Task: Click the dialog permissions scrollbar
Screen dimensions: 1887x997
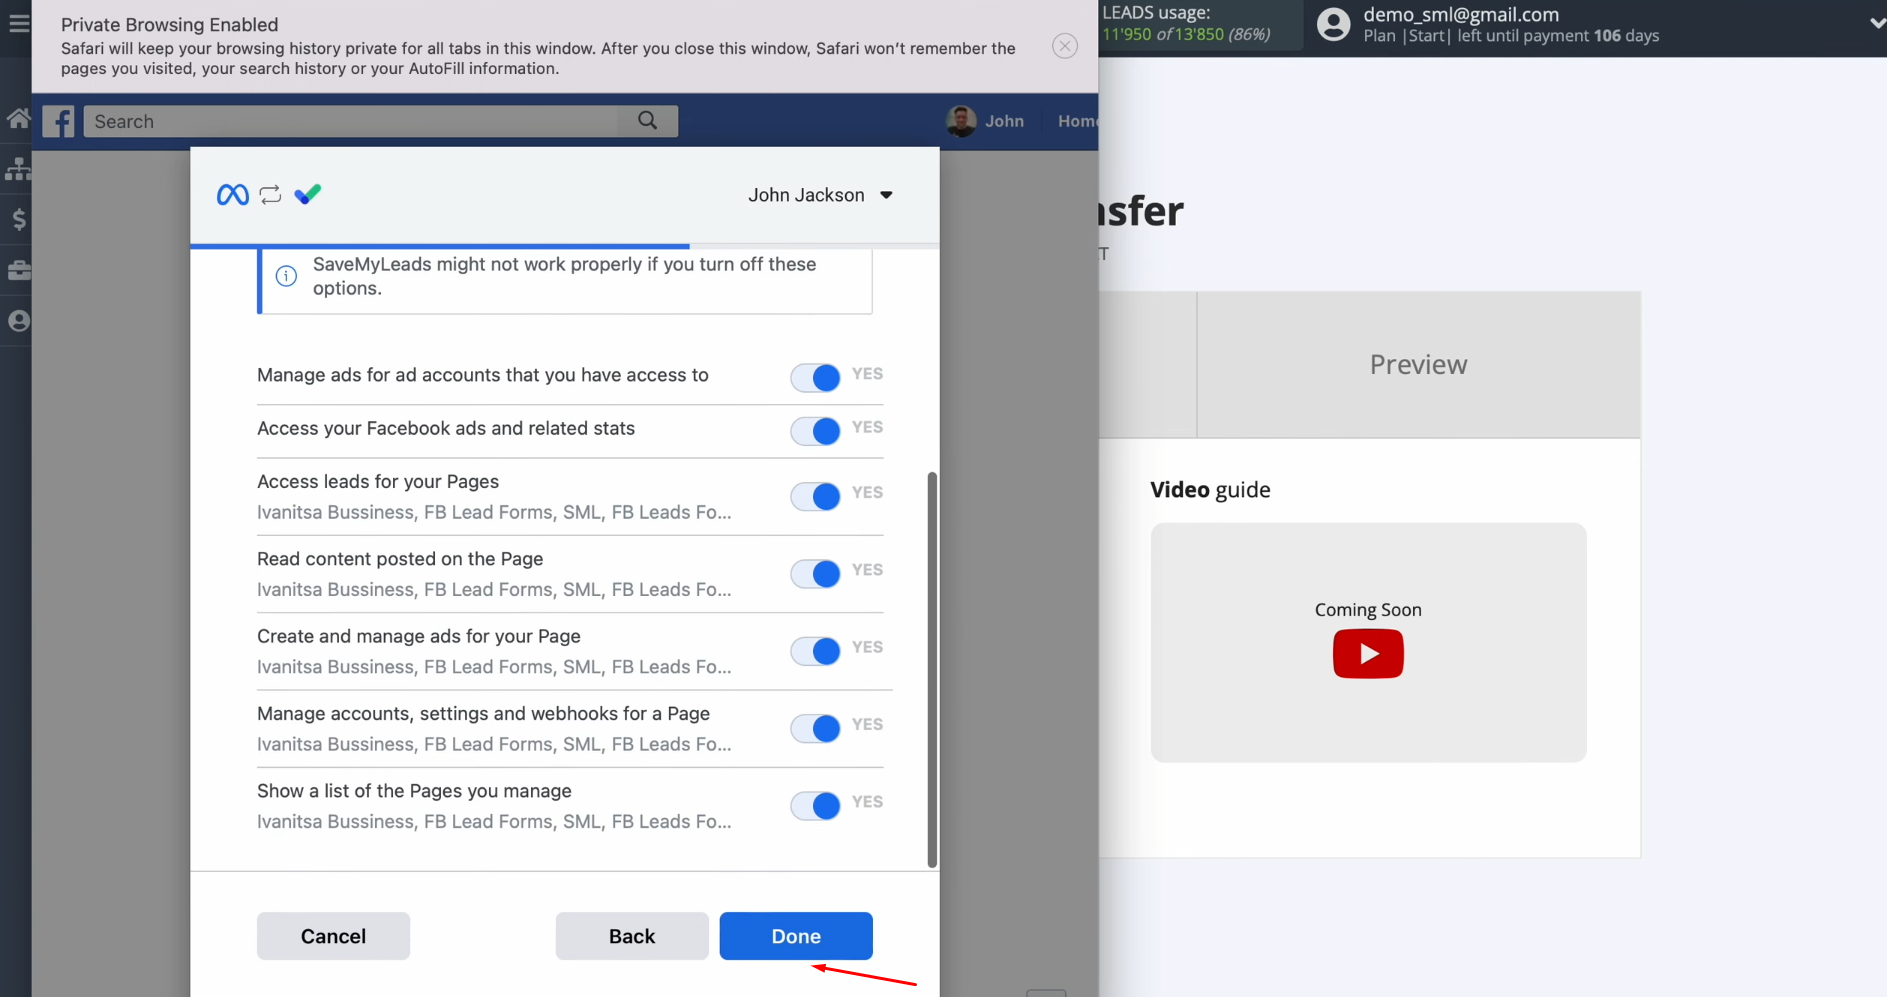Action: pyautogui.click(x=932, y=669)
